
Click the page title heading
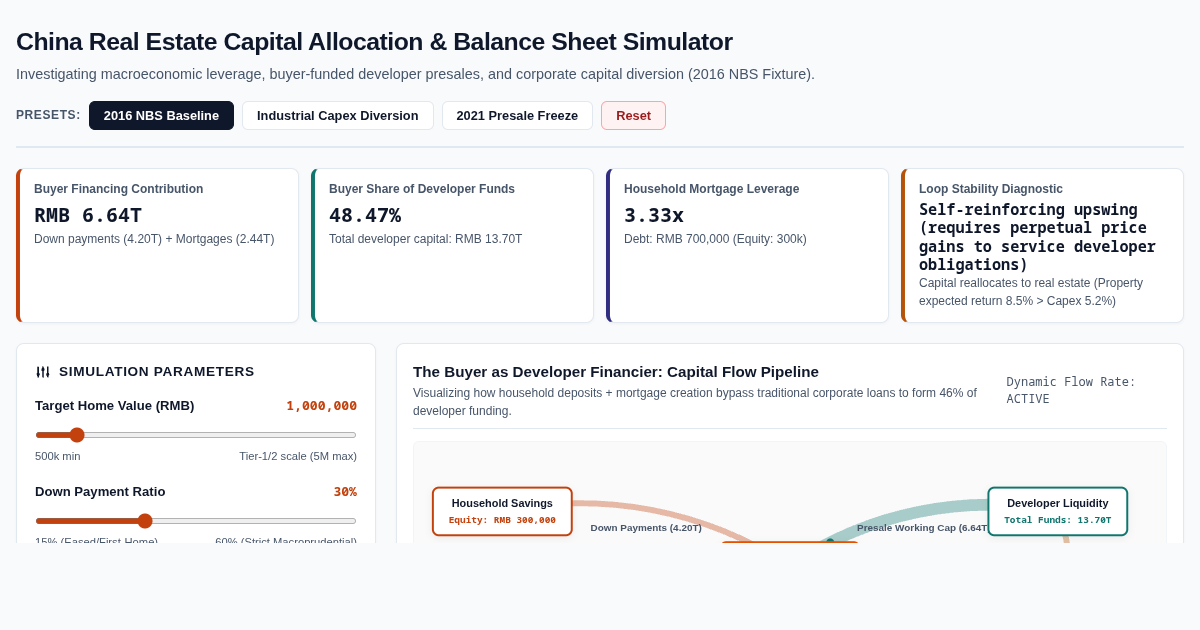point(374,42)
